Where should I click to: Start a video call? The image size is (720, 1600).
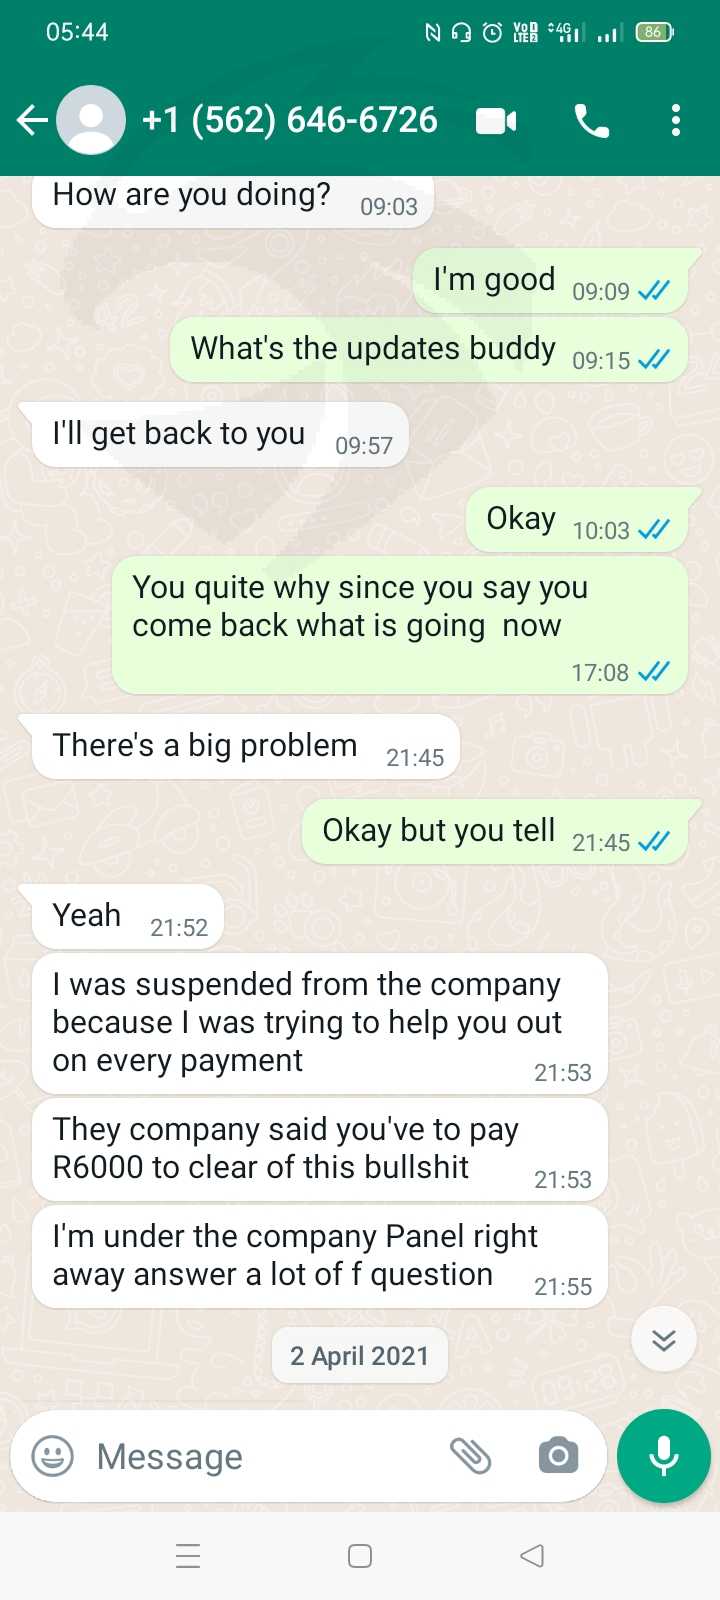[496, 121]
